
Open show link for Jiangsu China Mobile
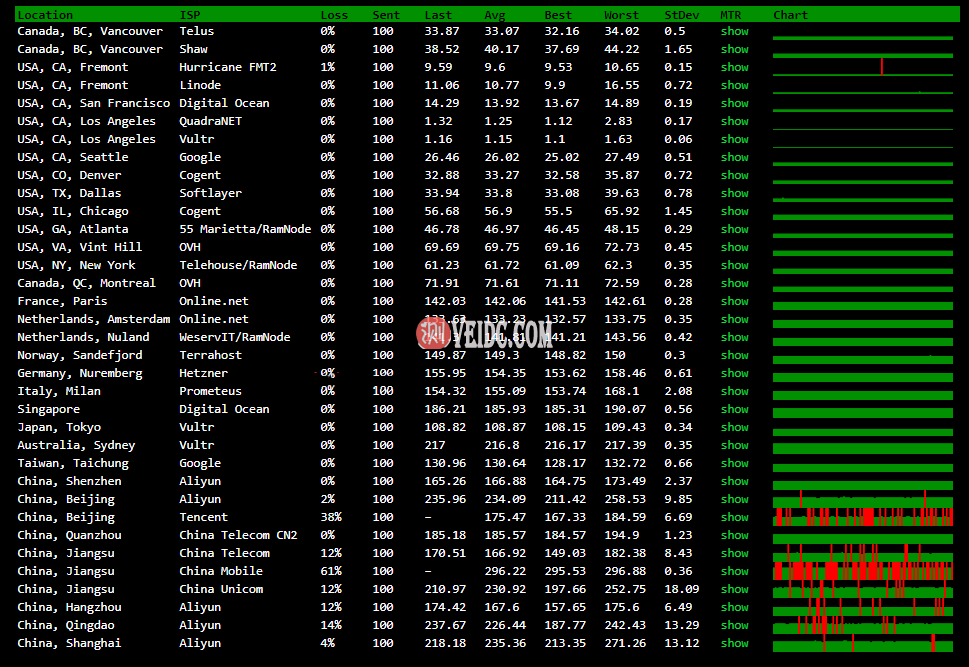[734, 571]
